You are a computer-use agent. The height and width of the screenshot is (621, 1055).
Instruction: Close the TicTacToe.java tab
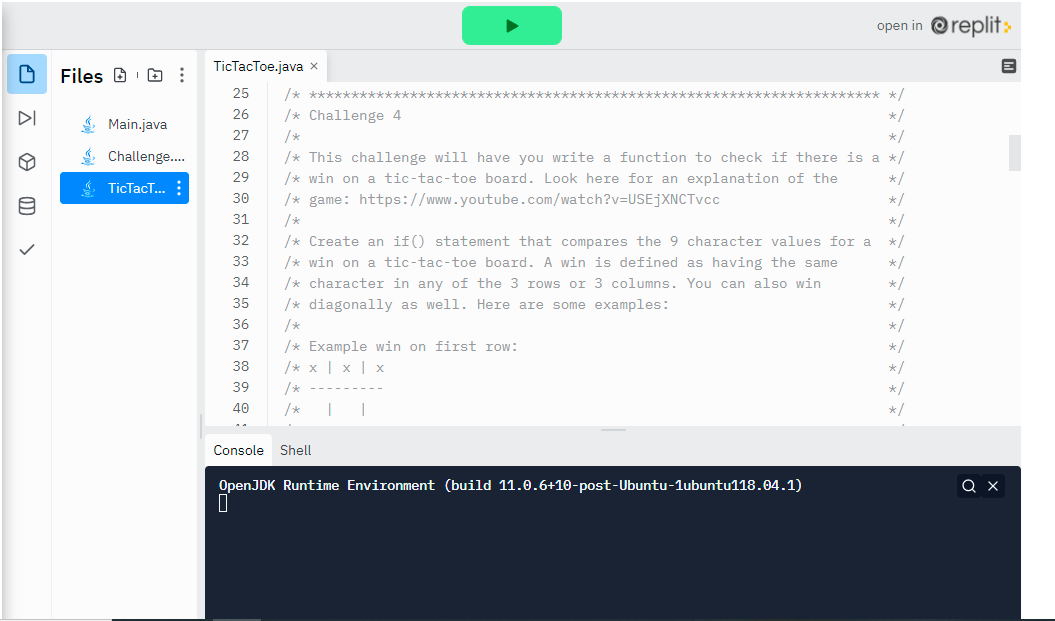(x=314, y=66)
